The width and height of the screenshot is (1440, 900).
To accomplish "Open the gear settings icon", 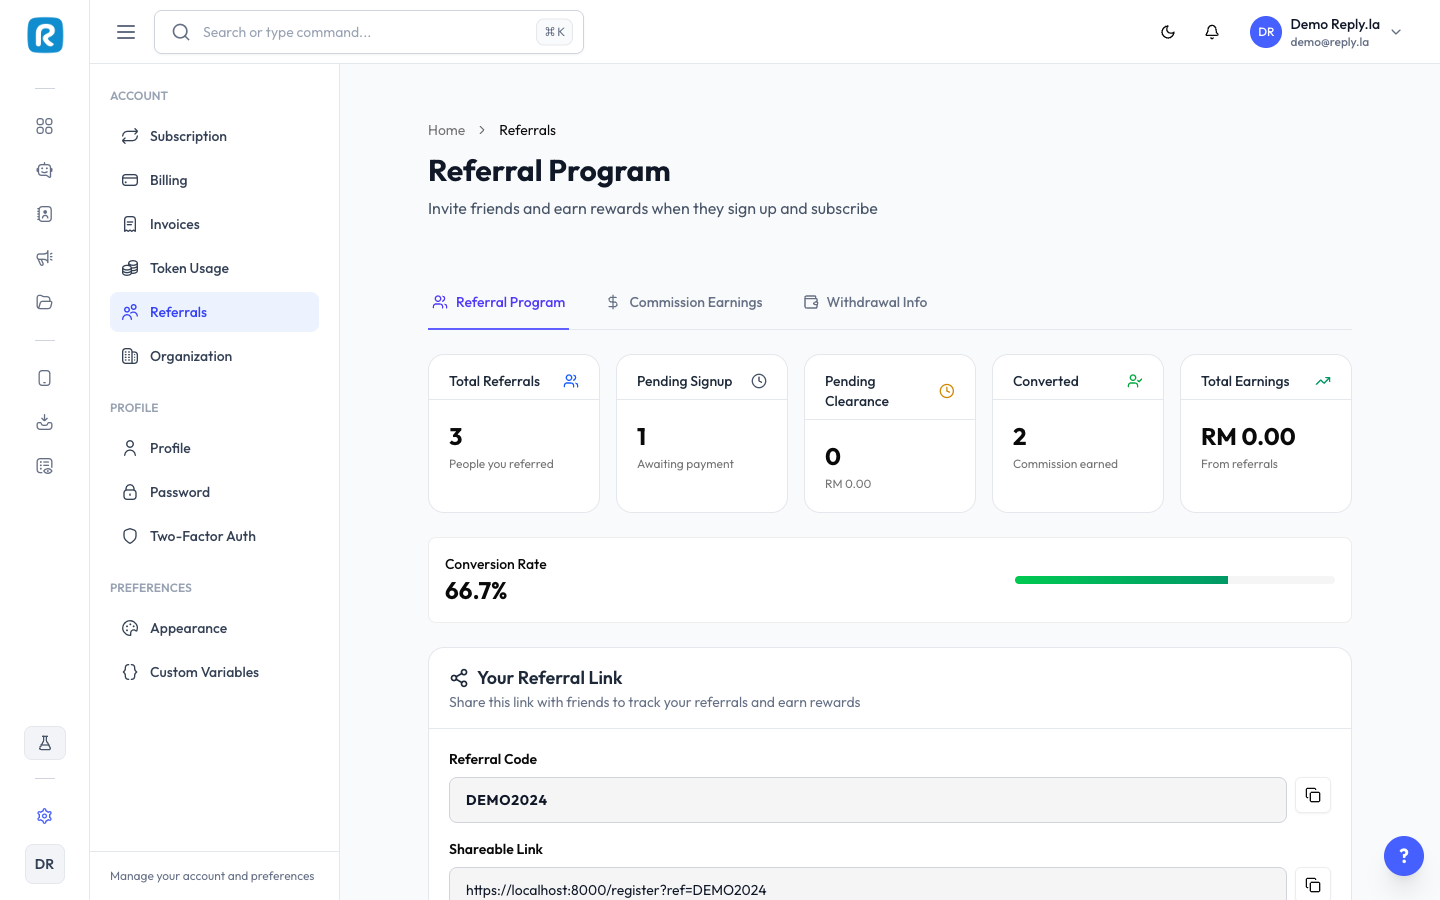I will [44, 816].
